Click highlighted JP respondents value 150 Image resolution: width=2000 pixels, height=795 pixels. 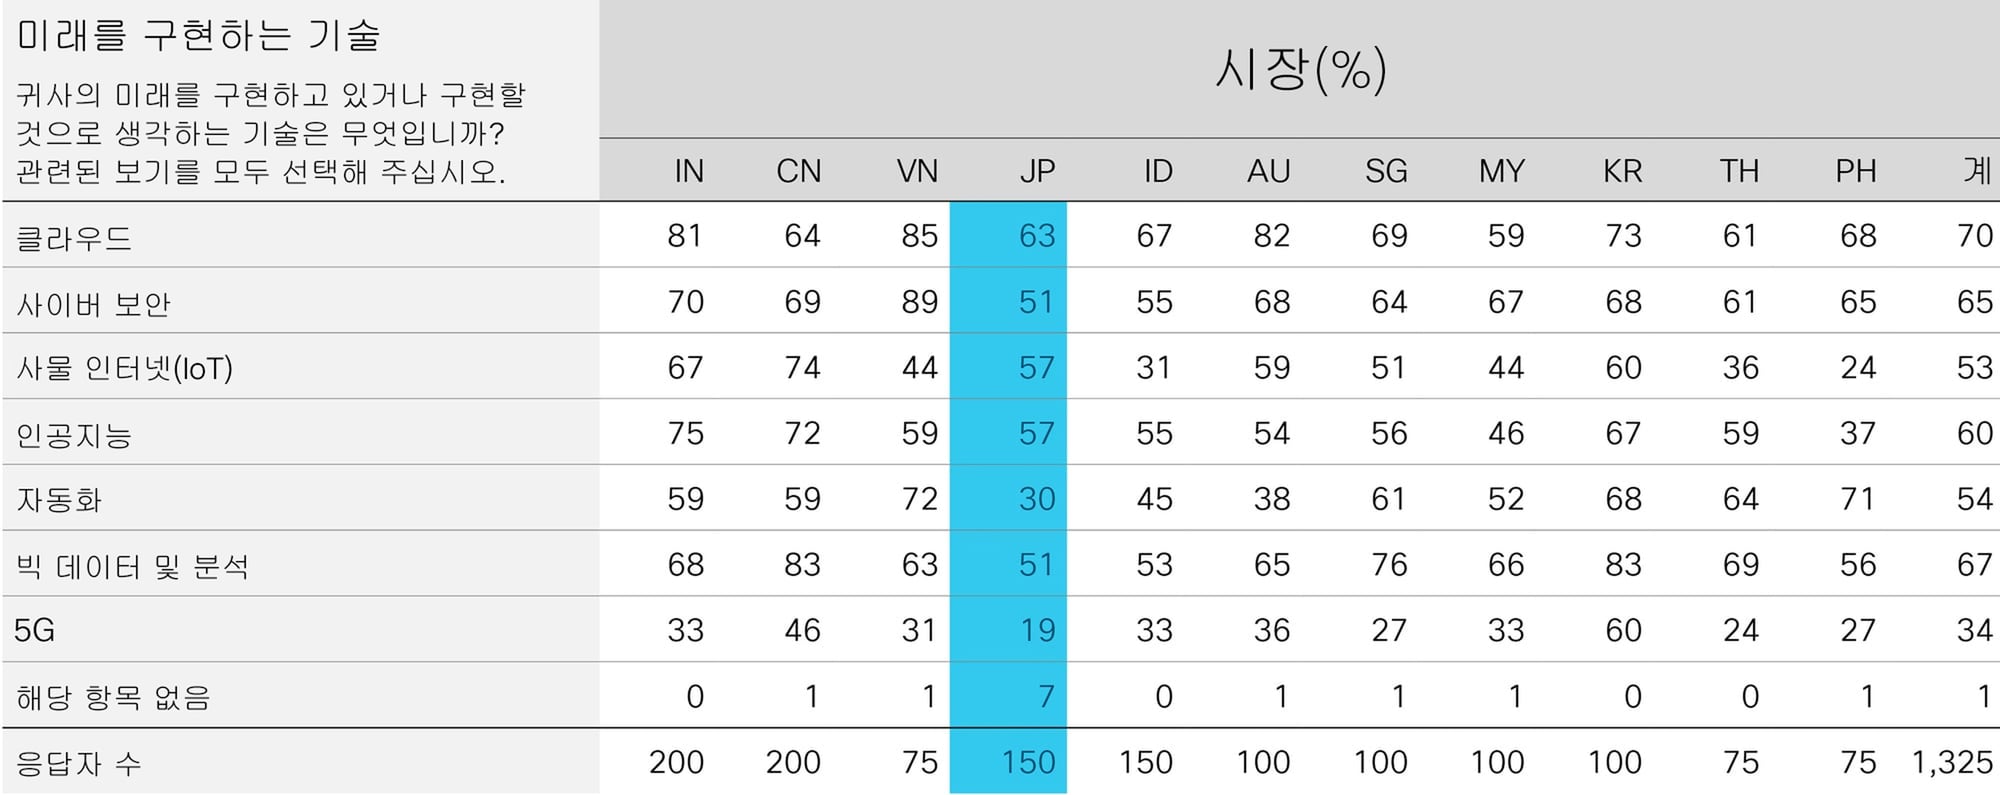coord(1028,763)
